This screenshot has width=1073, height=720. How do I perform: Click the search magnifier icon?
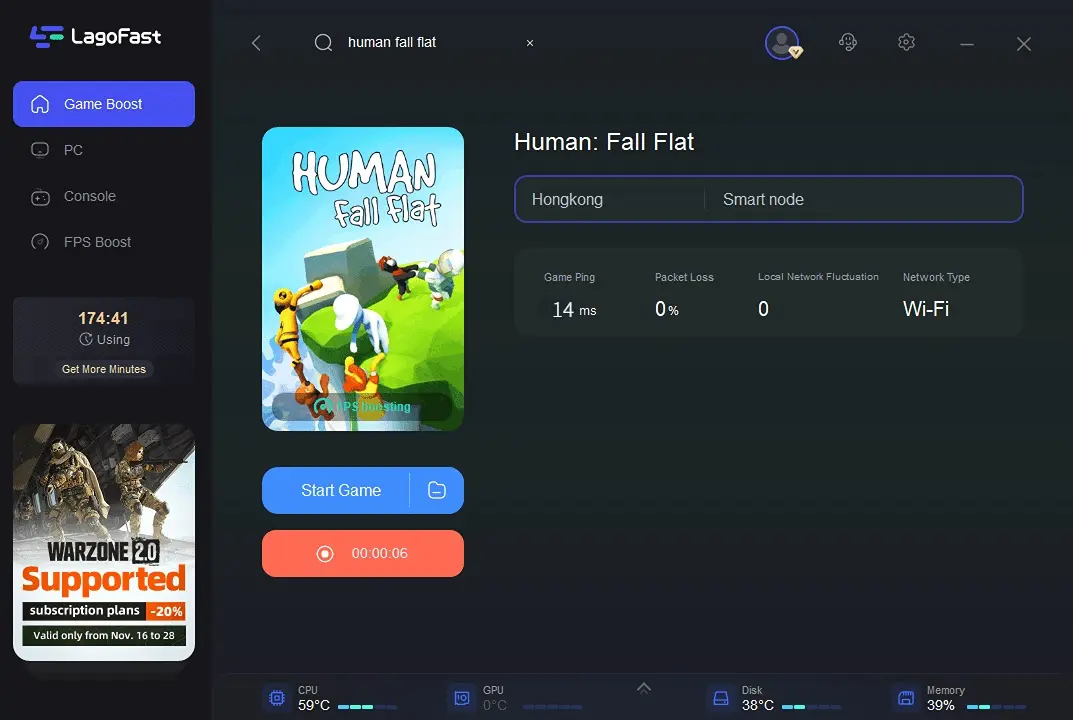[x=323, y=43]
